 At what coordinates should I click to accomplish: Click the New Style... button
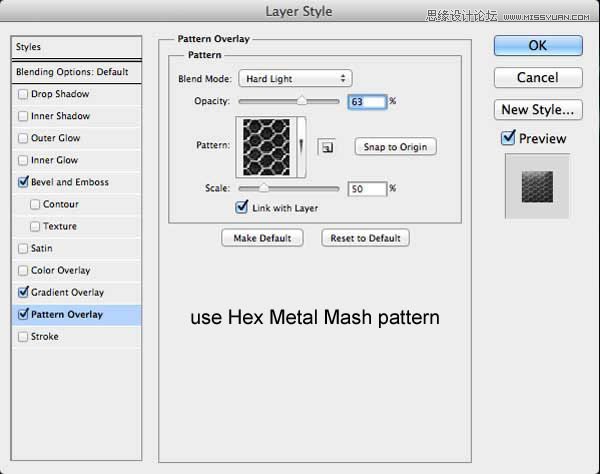(538, 110)
